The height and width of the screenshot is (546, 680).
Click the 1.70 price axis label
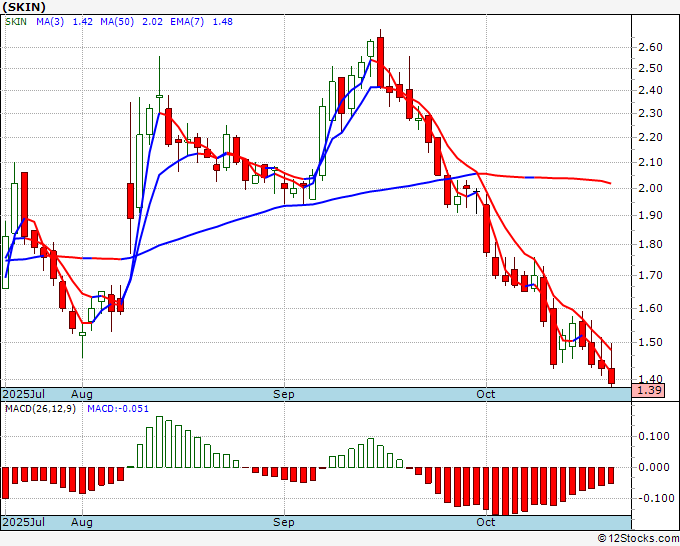[650, 275]
